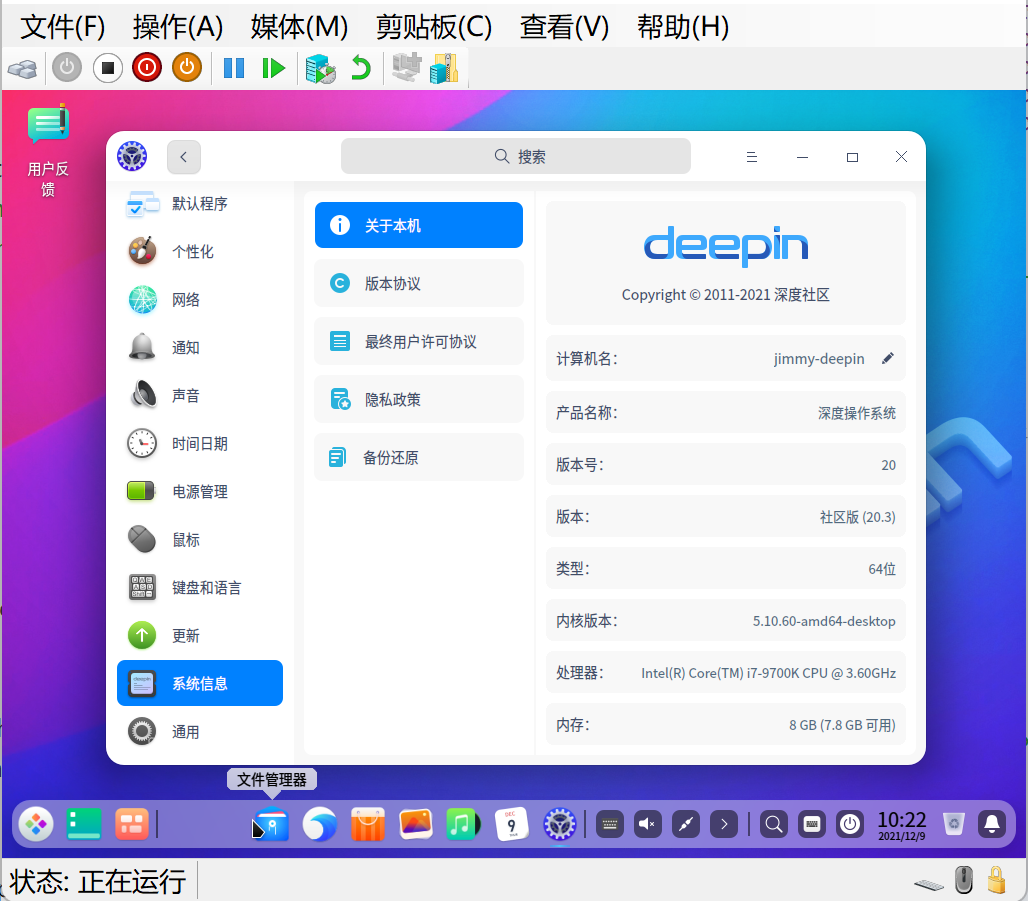
Task: Open the 最终用户许可协议 page
Action: pyautogui.click(x=419, y=341)
